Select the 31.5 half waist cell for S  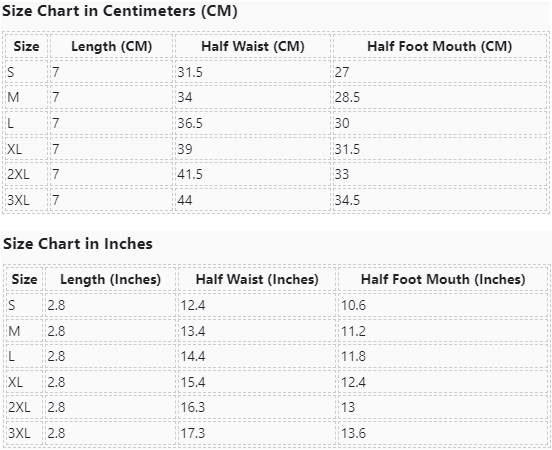click(253, 72)
